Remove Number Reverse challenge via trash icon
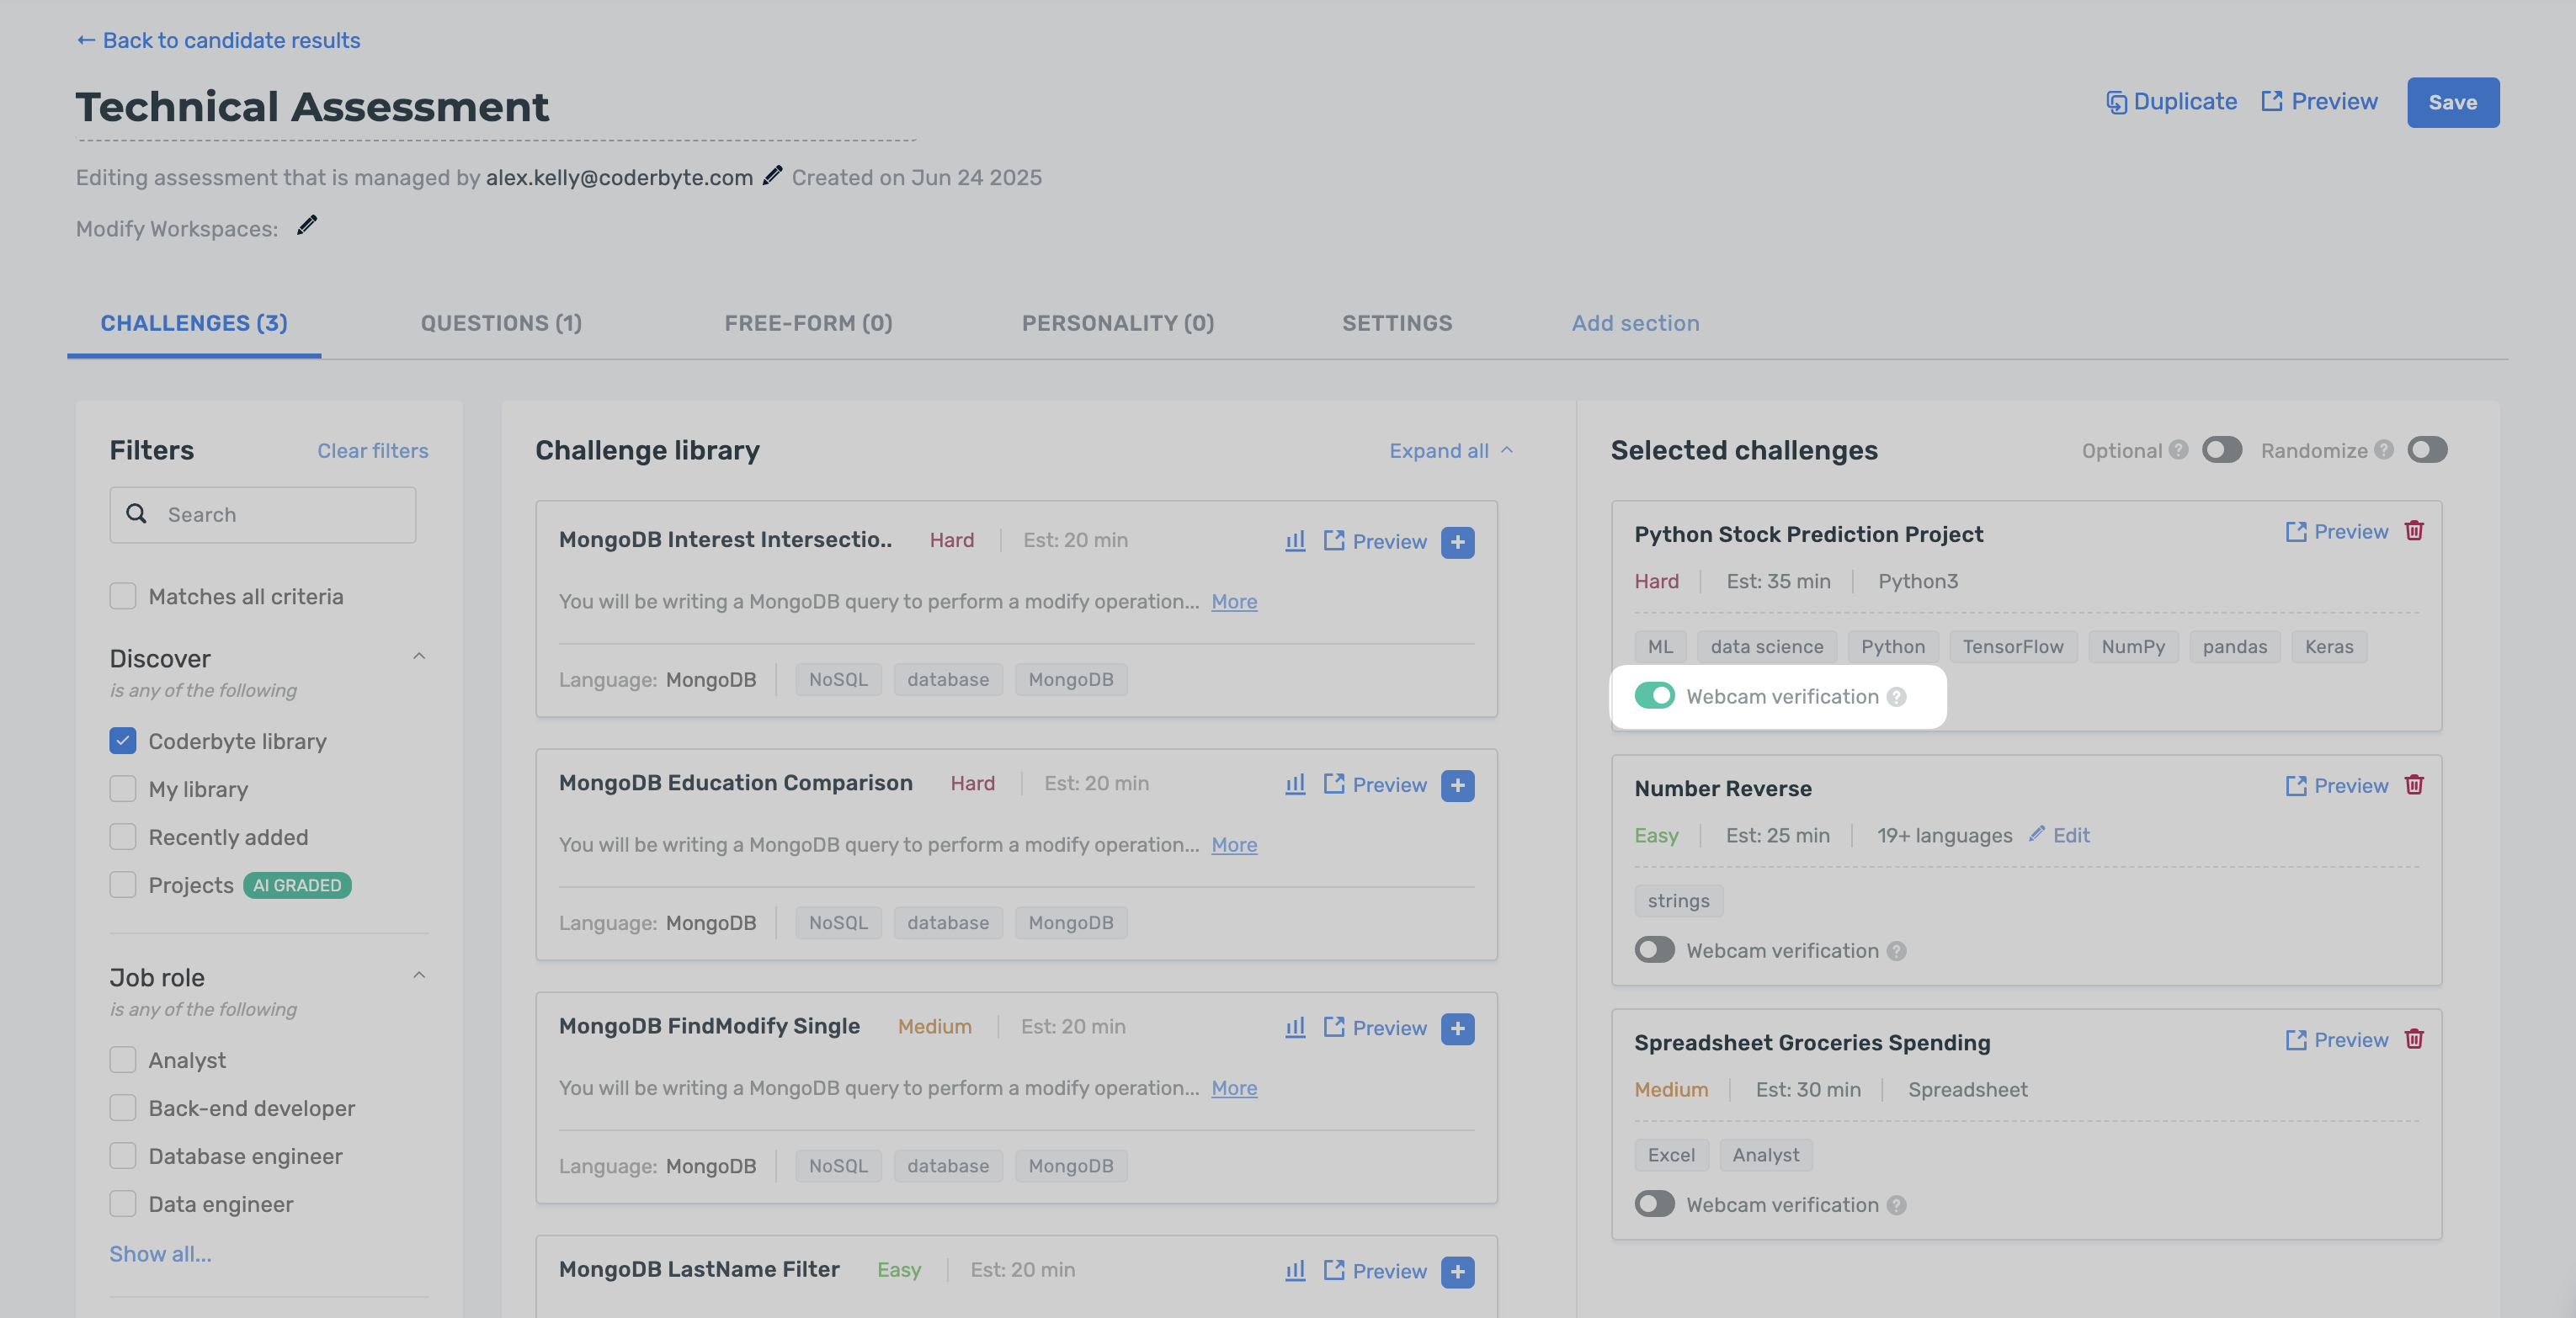 2413,785
